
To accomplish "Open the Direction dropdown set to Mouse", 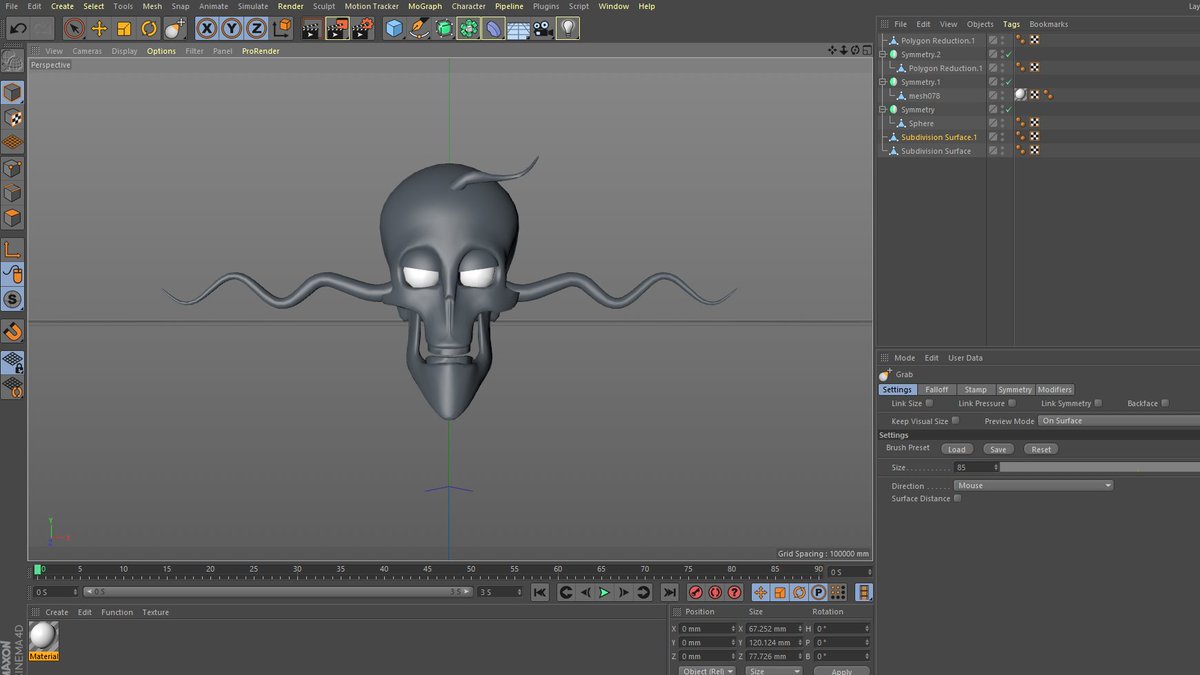I will point(1033,485).
